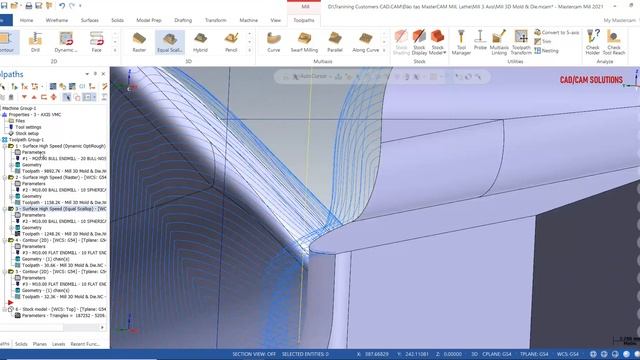640x360 pixels.
Task: Collapse operation 1 Dynamic OptiRough tree node
Action: (x=5, y=146)
